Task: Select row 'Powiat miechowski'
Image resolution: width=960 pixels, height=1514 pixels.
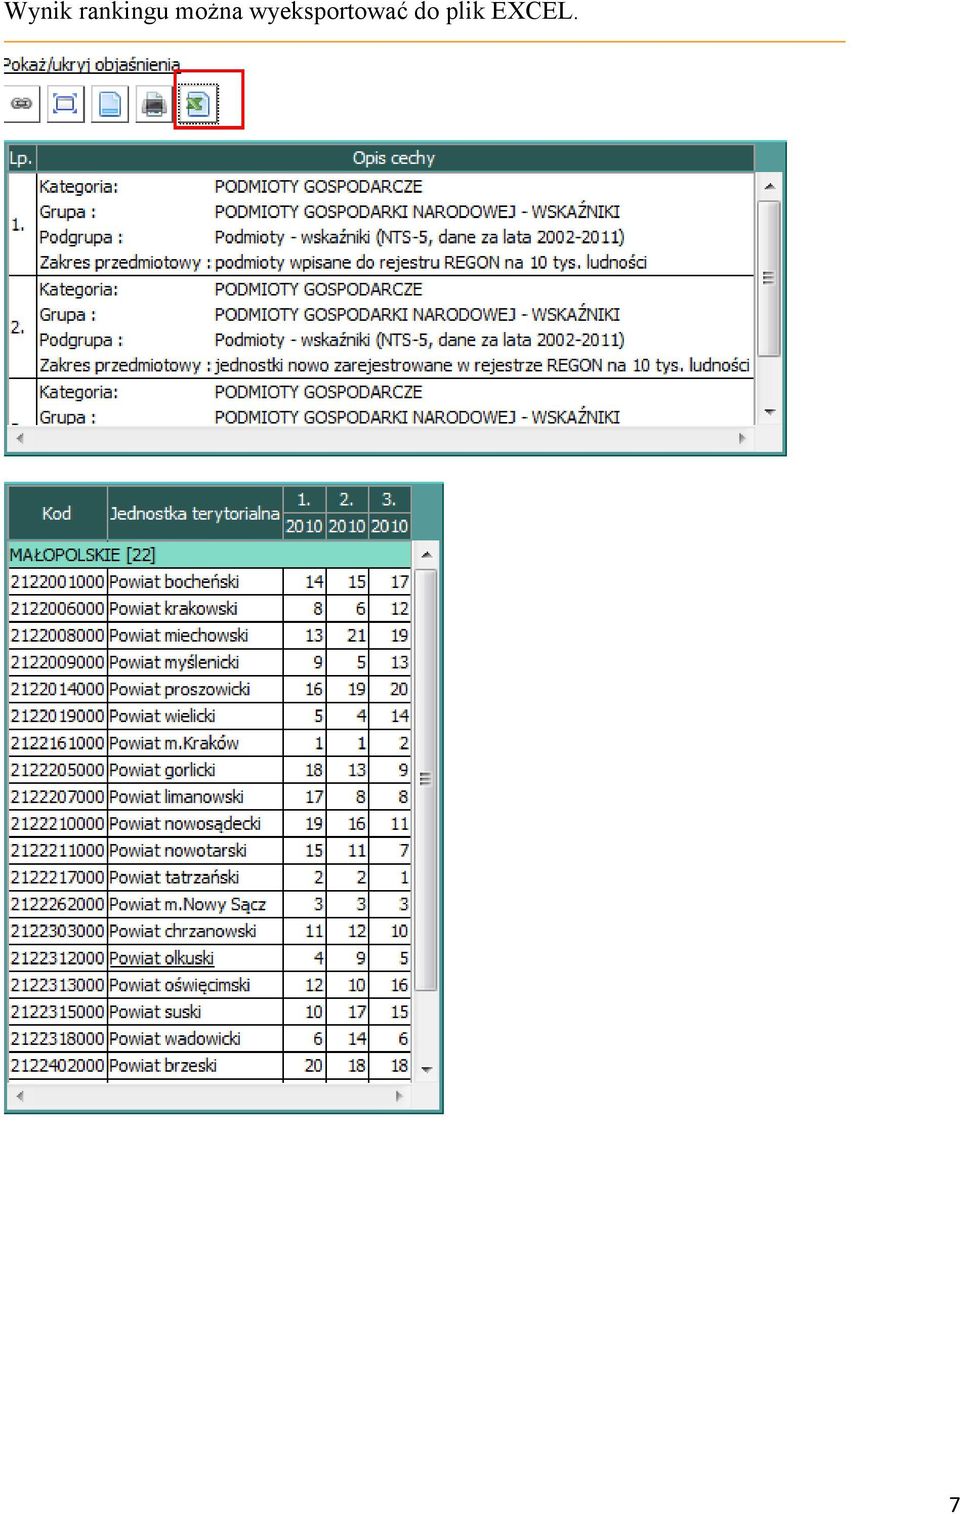Action: pyautogui.click(x=210, y=636)
